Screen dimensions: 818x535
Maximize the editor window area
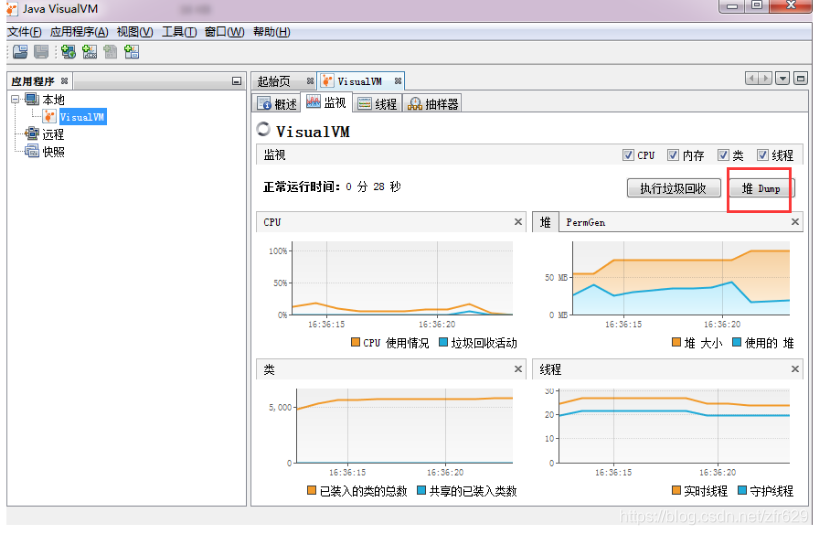pyautogui.click(x=800, y=79)
